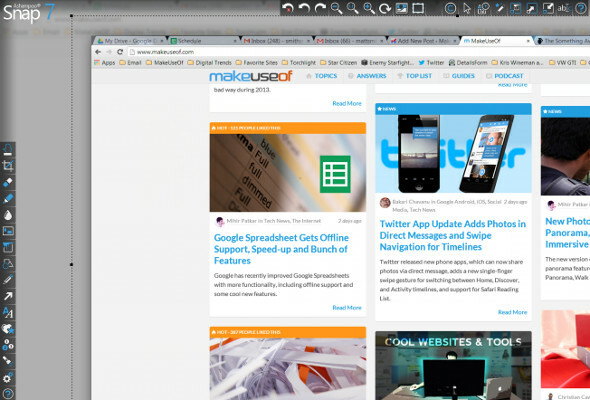Zoom out with minus magnifier
Screen dimensions: 590x400
pos(336,8)
